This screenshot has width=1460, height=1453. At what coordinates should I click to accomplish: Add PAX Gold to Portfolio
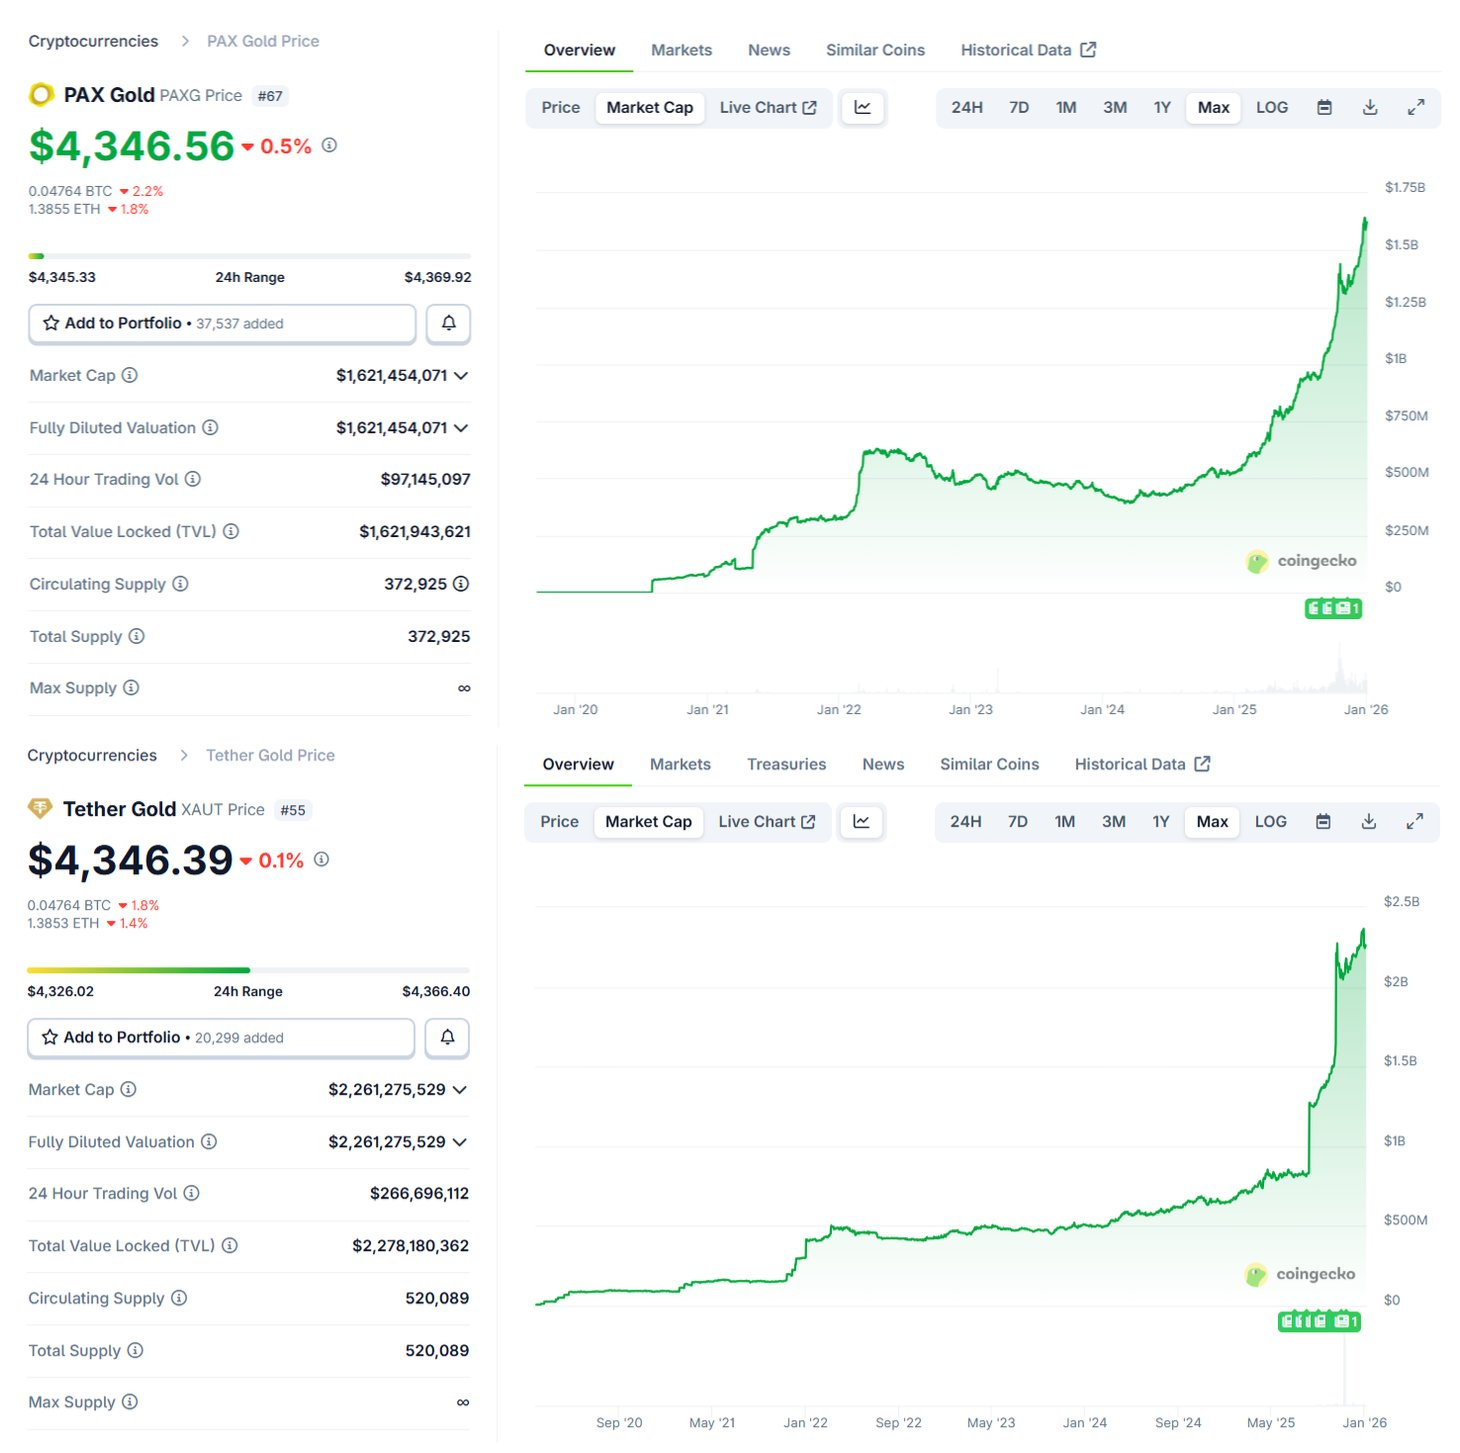(x=222, y=323)
